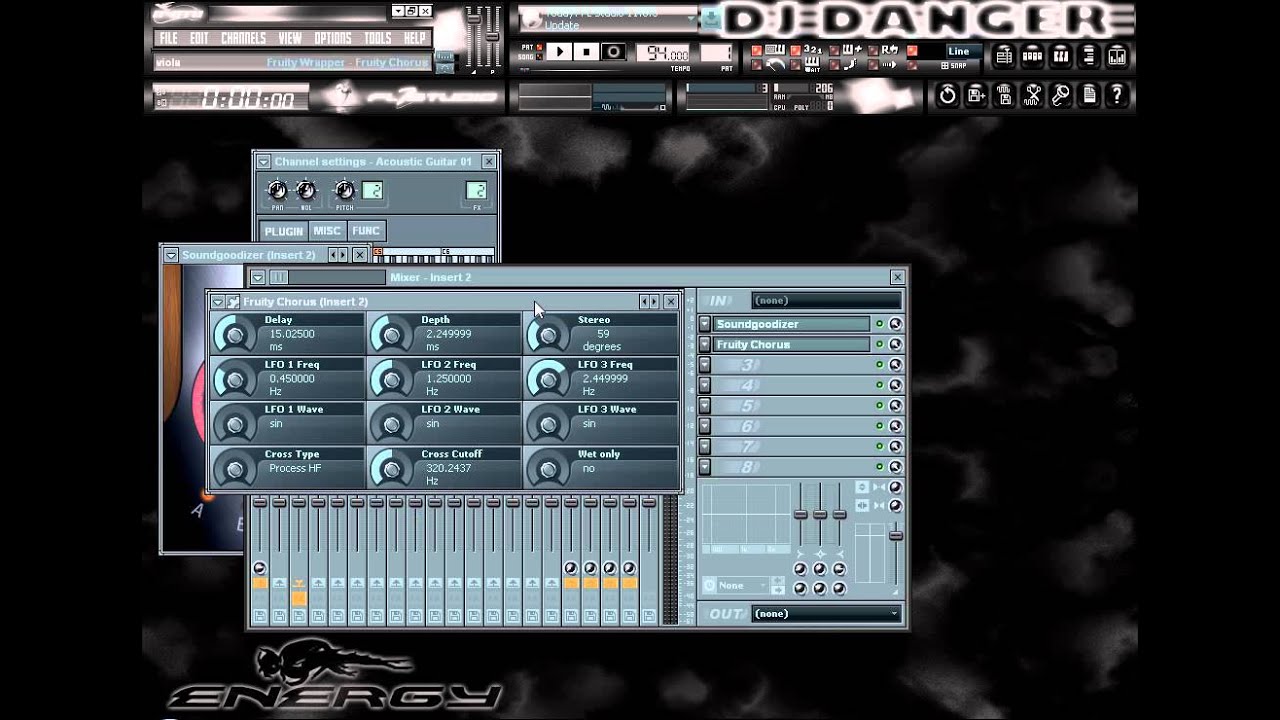Select the Soundgoodizer effect slot name
This screenshot has height=720, width=1280.
[792, 324]
